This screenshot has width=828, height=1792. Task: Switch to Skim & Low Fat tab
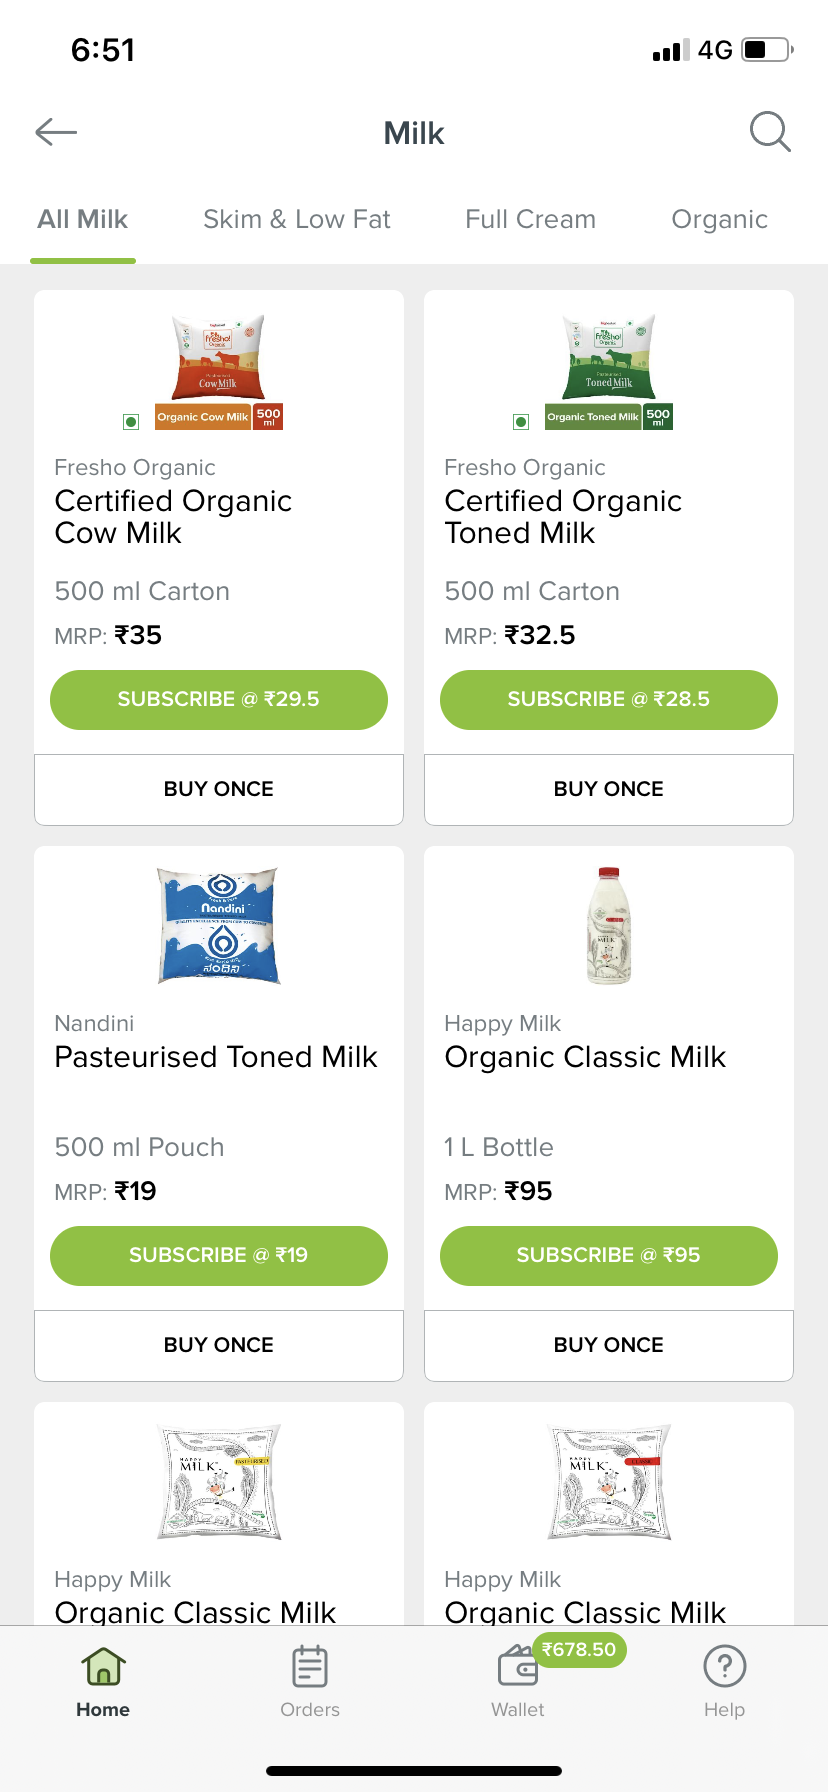(x=296, y=219)
